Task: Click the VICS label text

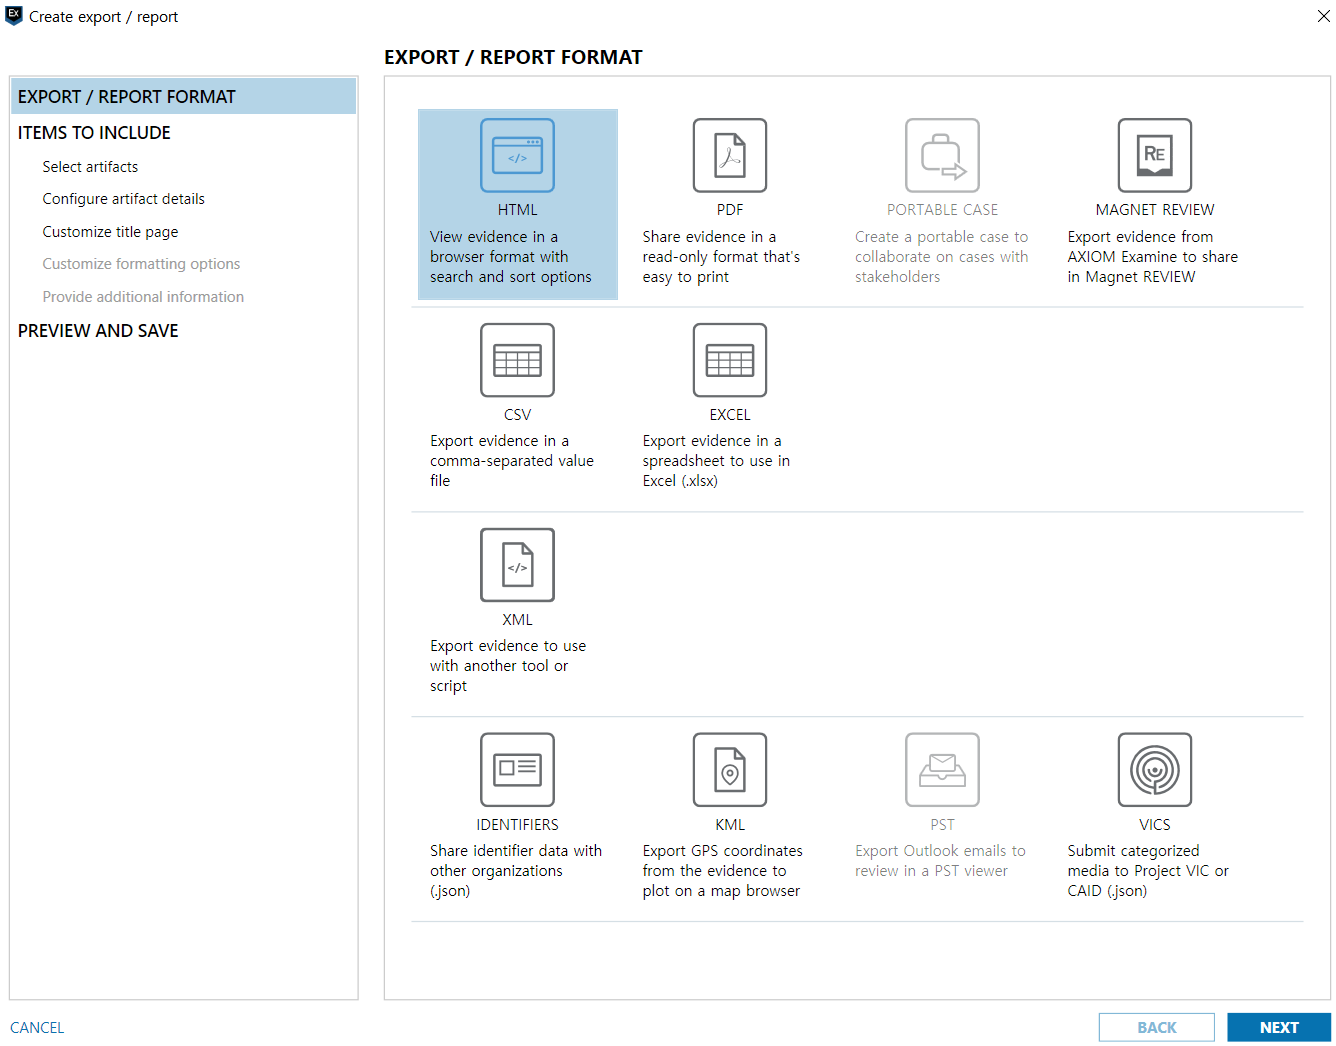Action: [1155, 825]
